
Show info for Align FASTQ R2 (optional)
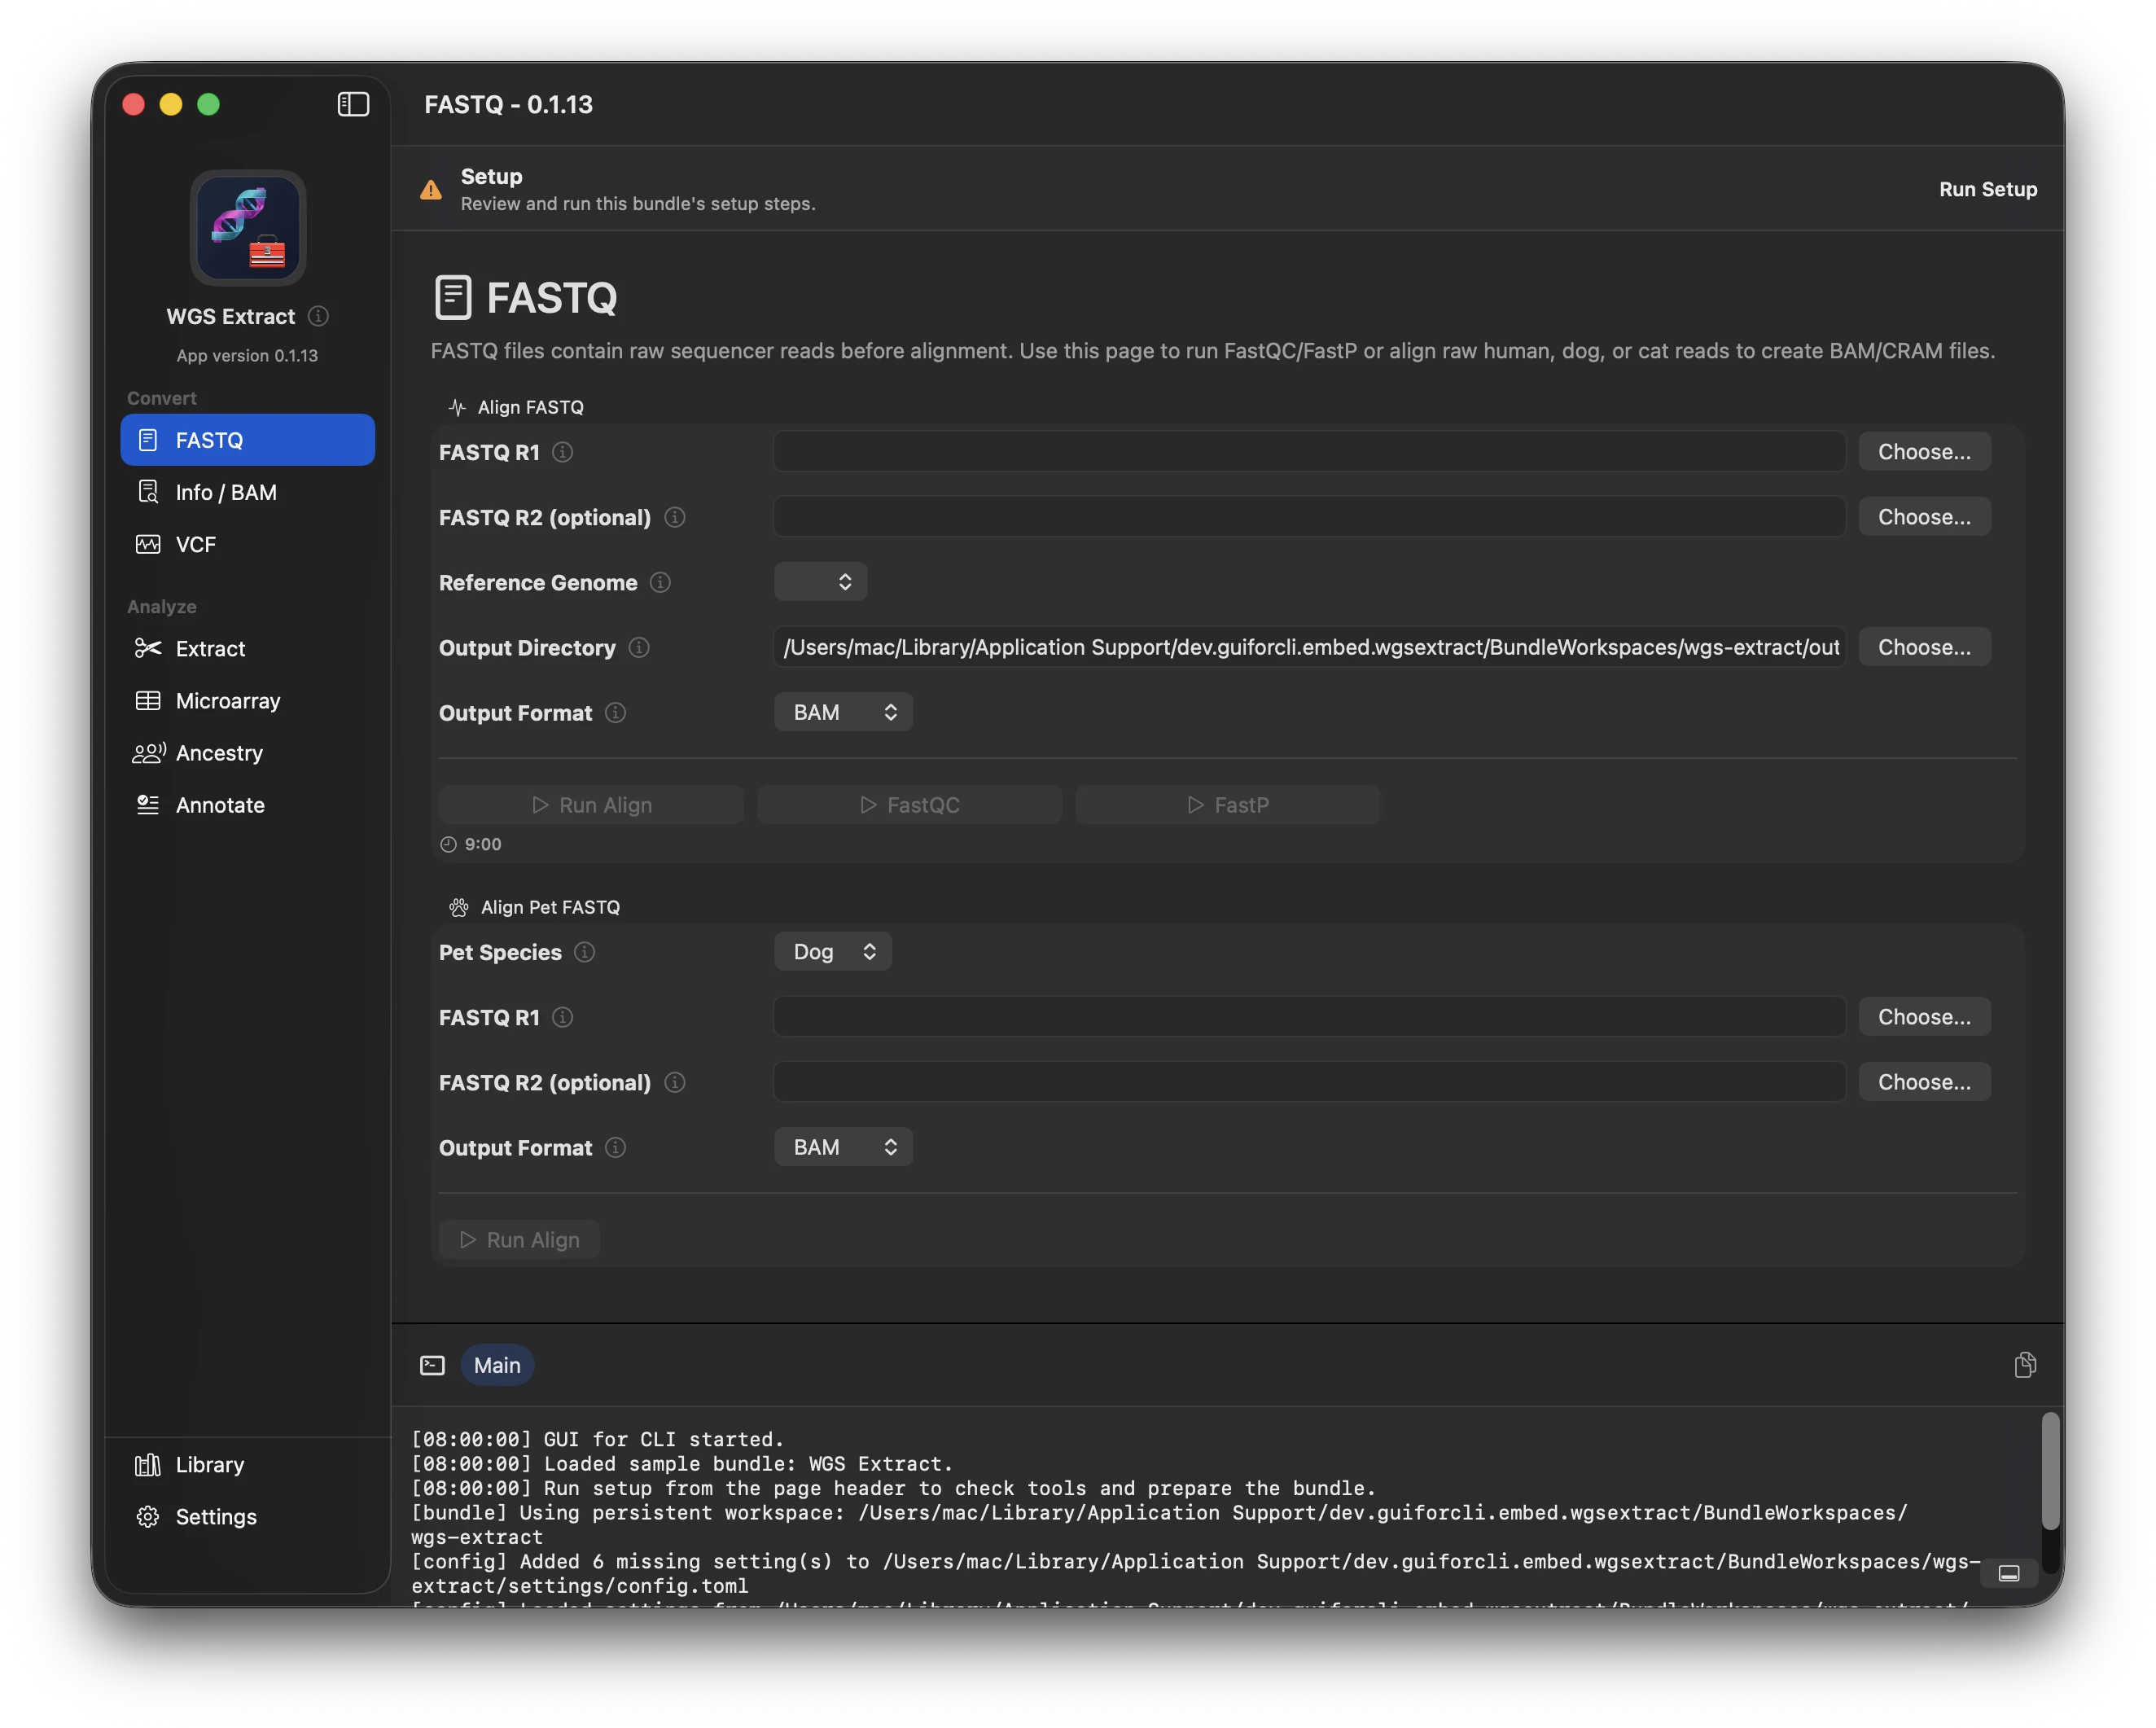point(675,517)
